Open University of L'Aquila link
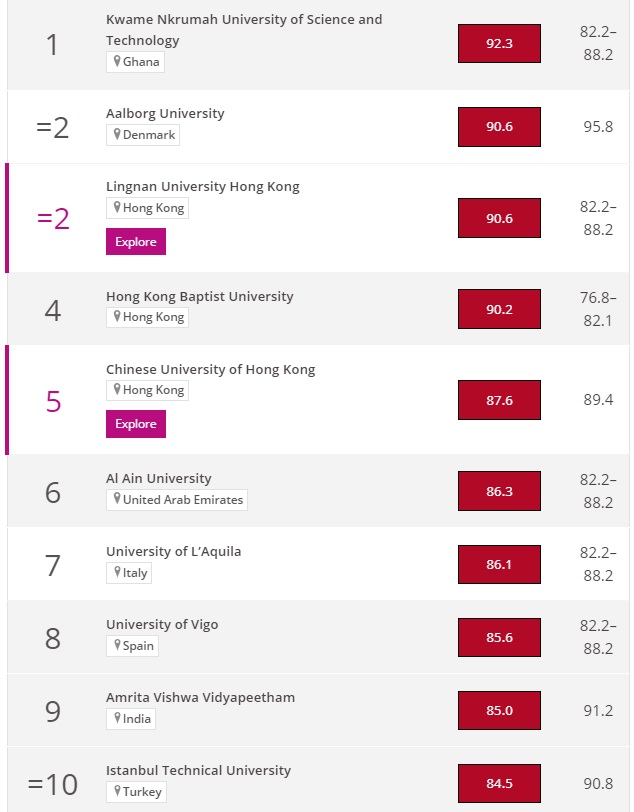 173,552
